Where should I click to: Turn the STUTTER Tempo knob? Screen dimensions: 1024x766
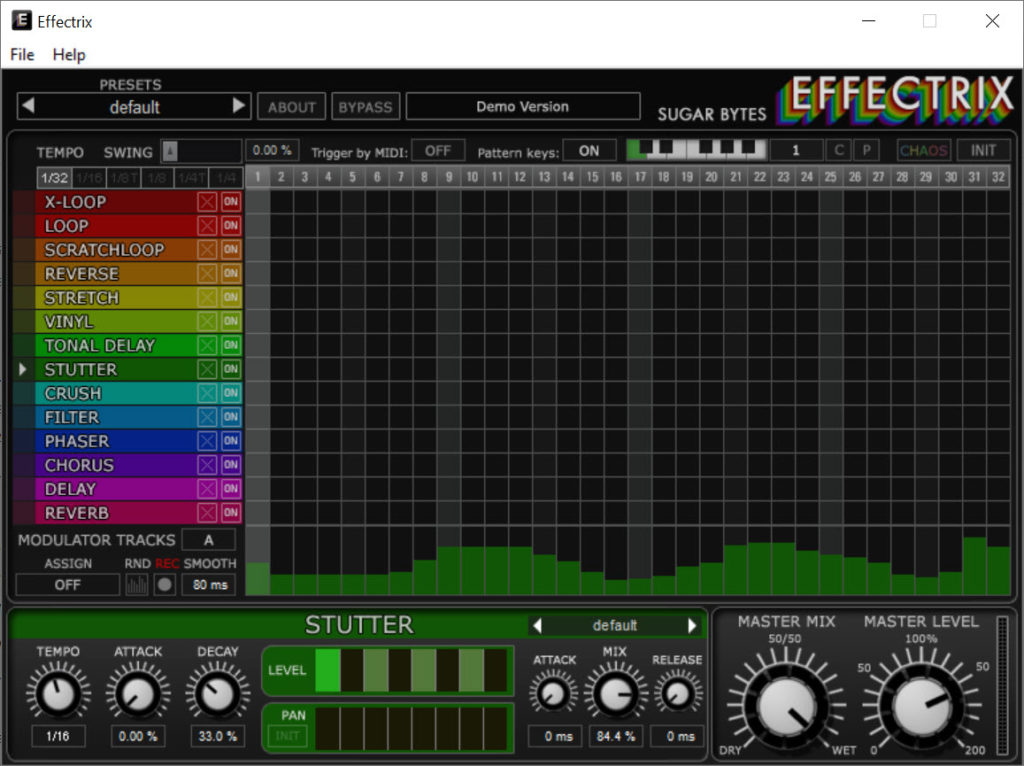(57, 693)
